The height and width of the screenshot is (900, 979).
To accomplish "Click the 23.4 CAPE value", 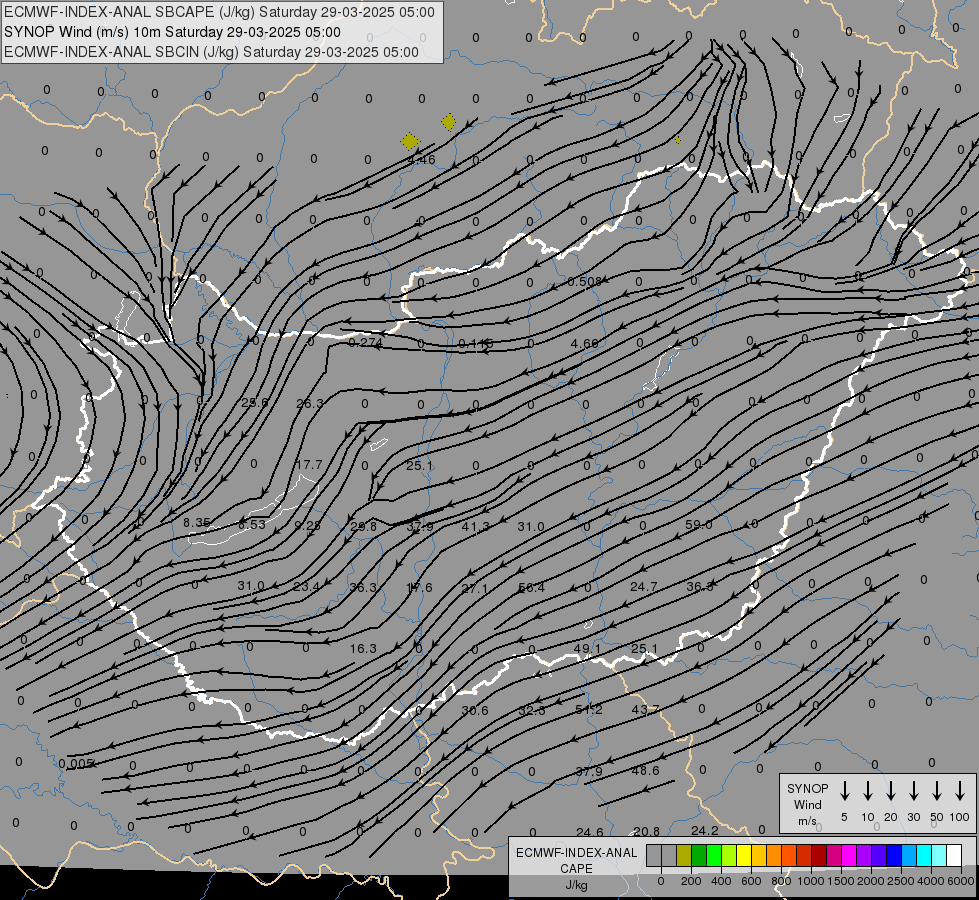I will 307,586.
